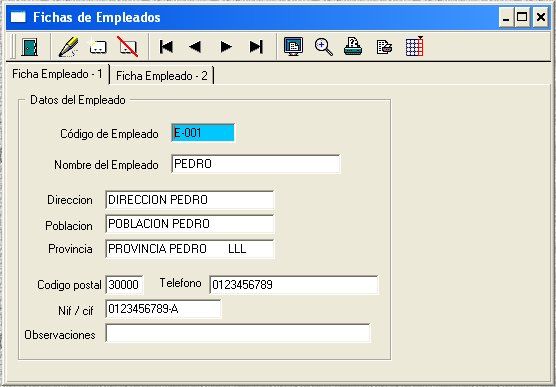Click the 'Direccion' label
The height and width of the screenshot is (387, 556).
tap(70, 200)
